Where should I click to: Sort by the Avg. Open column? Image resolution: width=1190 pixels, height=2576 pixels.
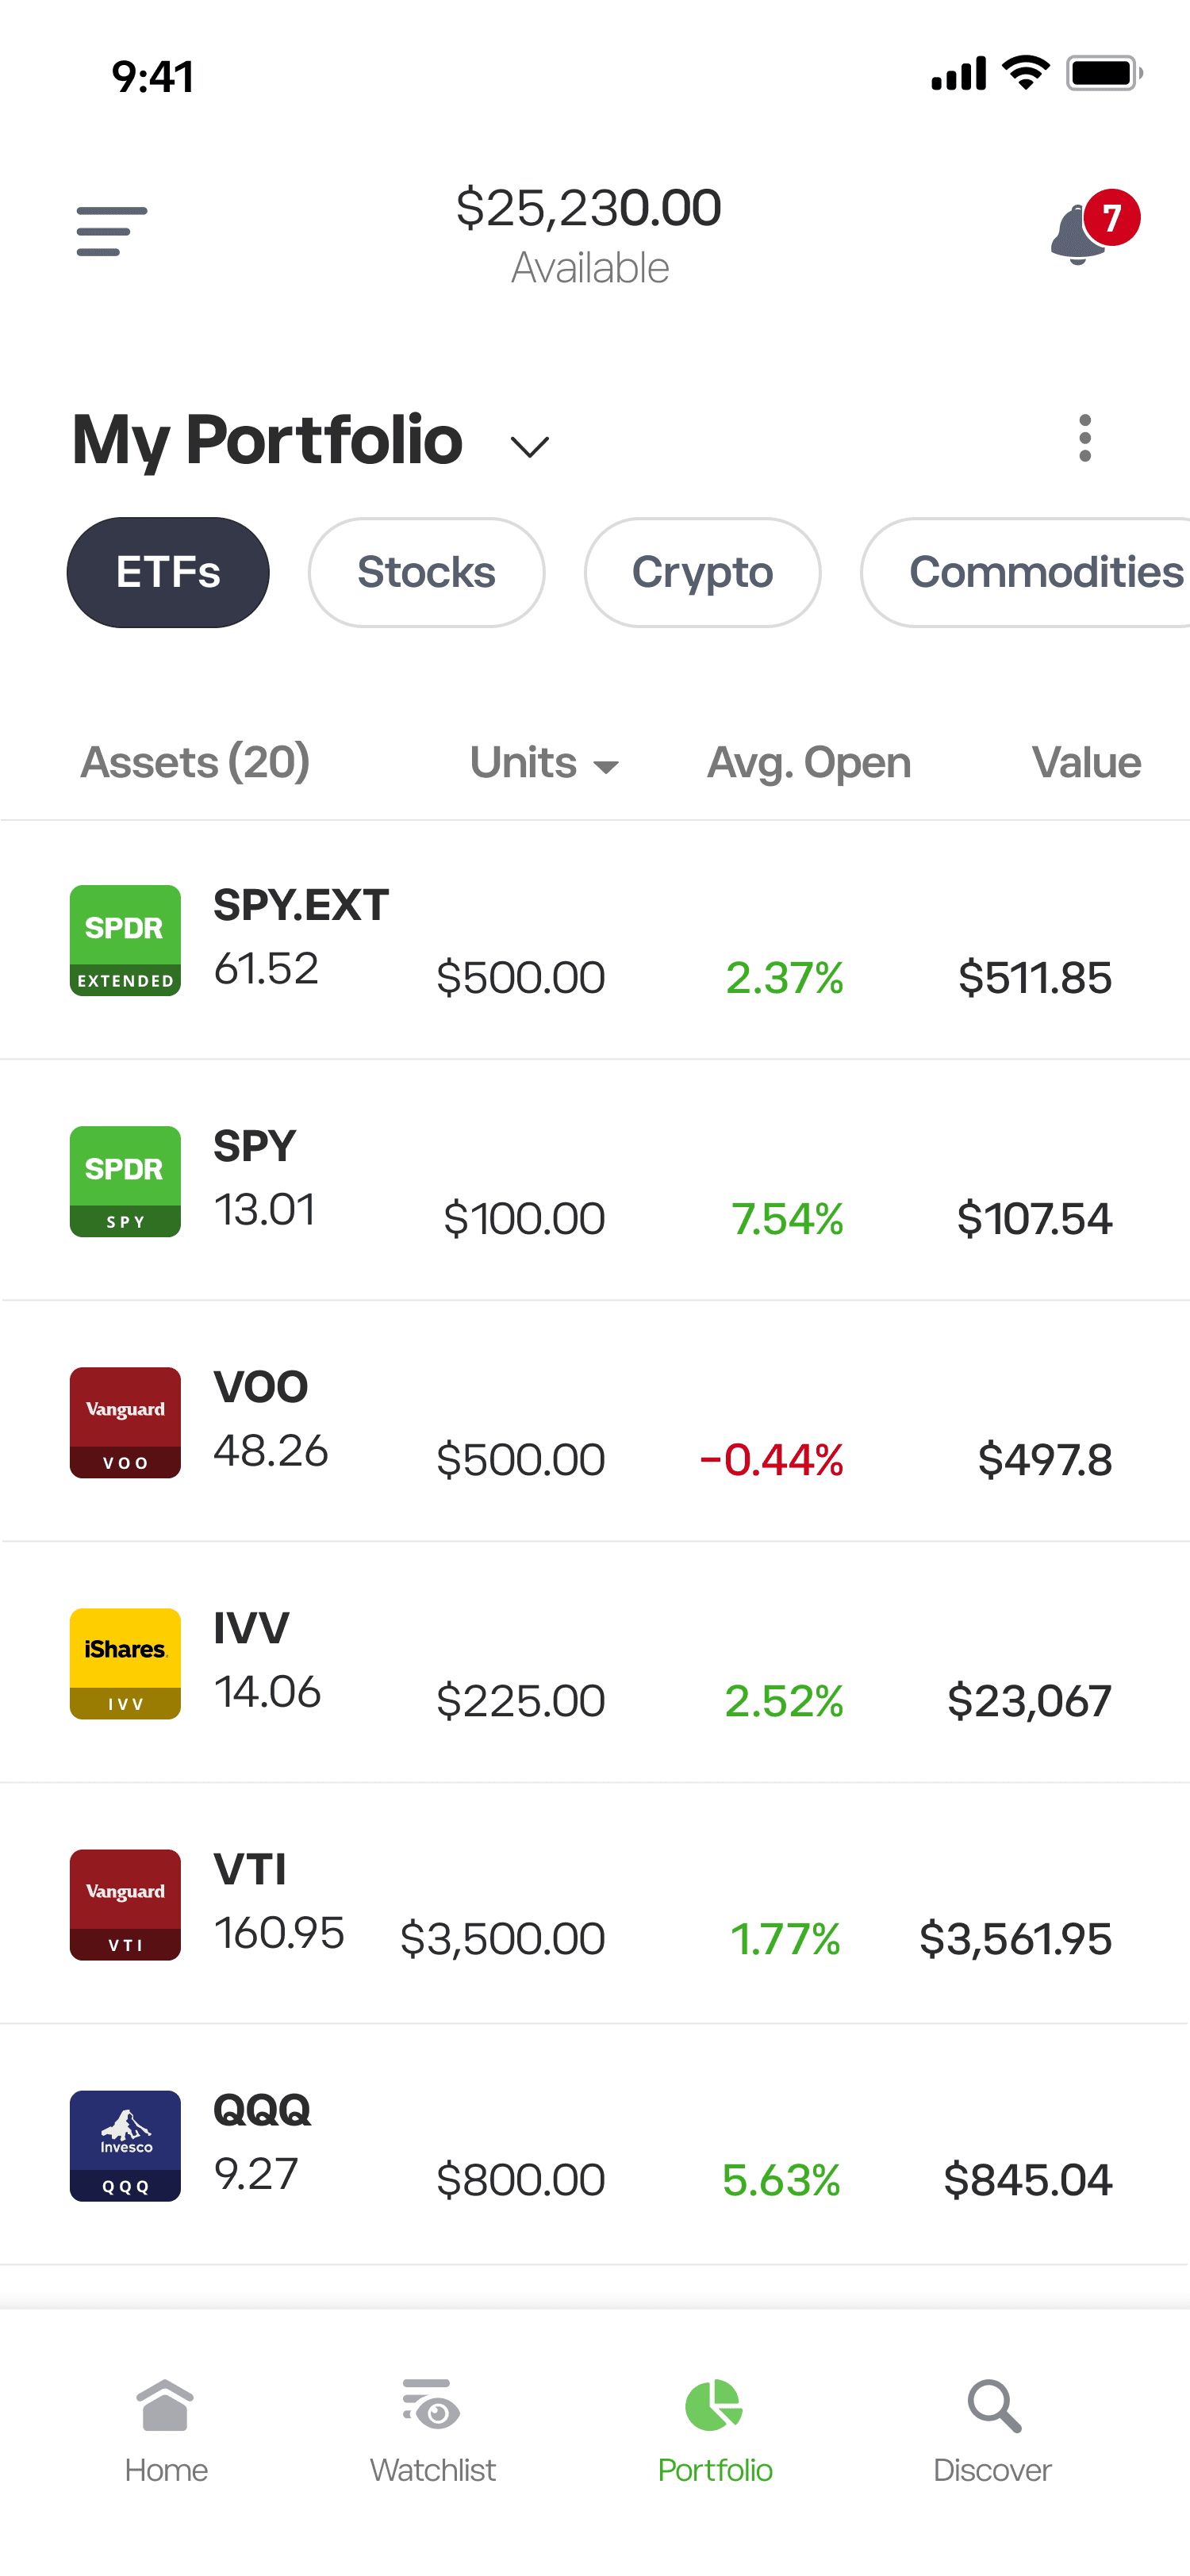point(808,763)
